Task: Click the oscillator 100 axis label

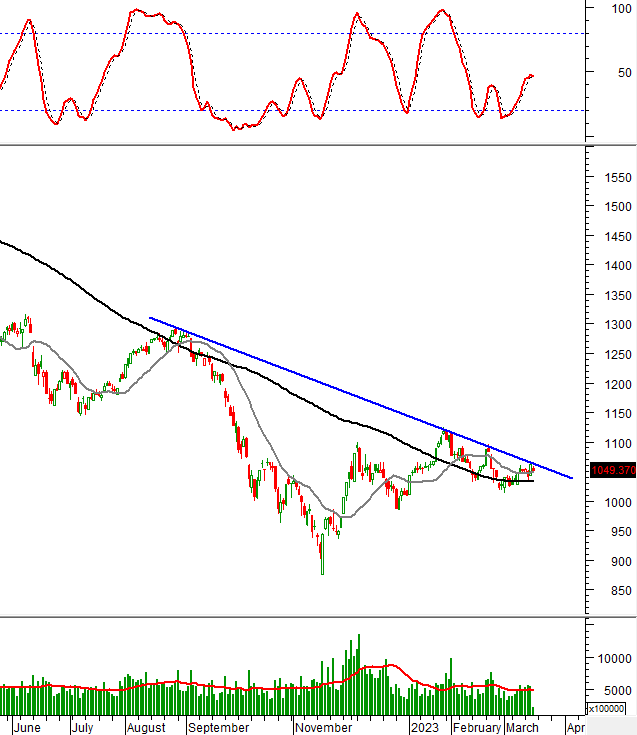Action: point(622,8)
